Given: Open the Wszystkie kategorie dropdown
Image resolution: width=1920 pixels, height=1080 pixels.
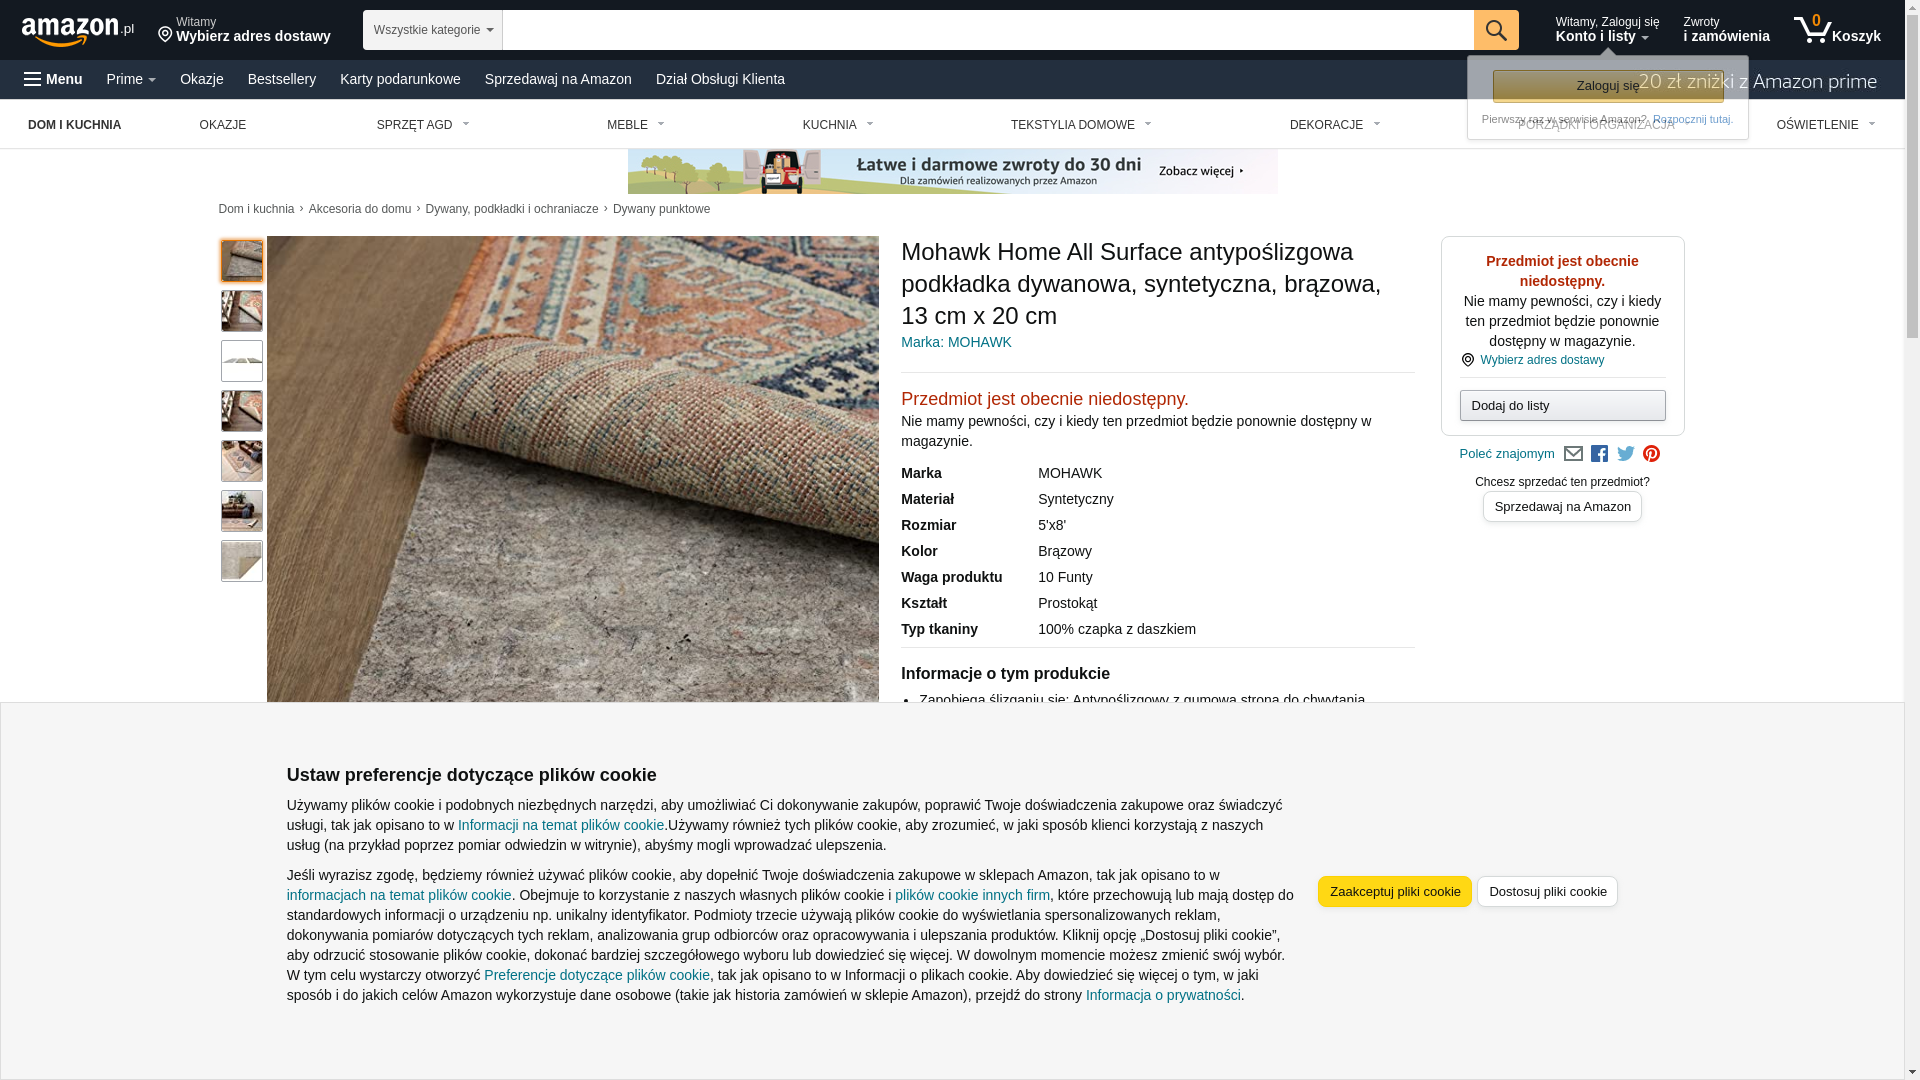Looking at the screenshot, I should (x=432, y=30).
